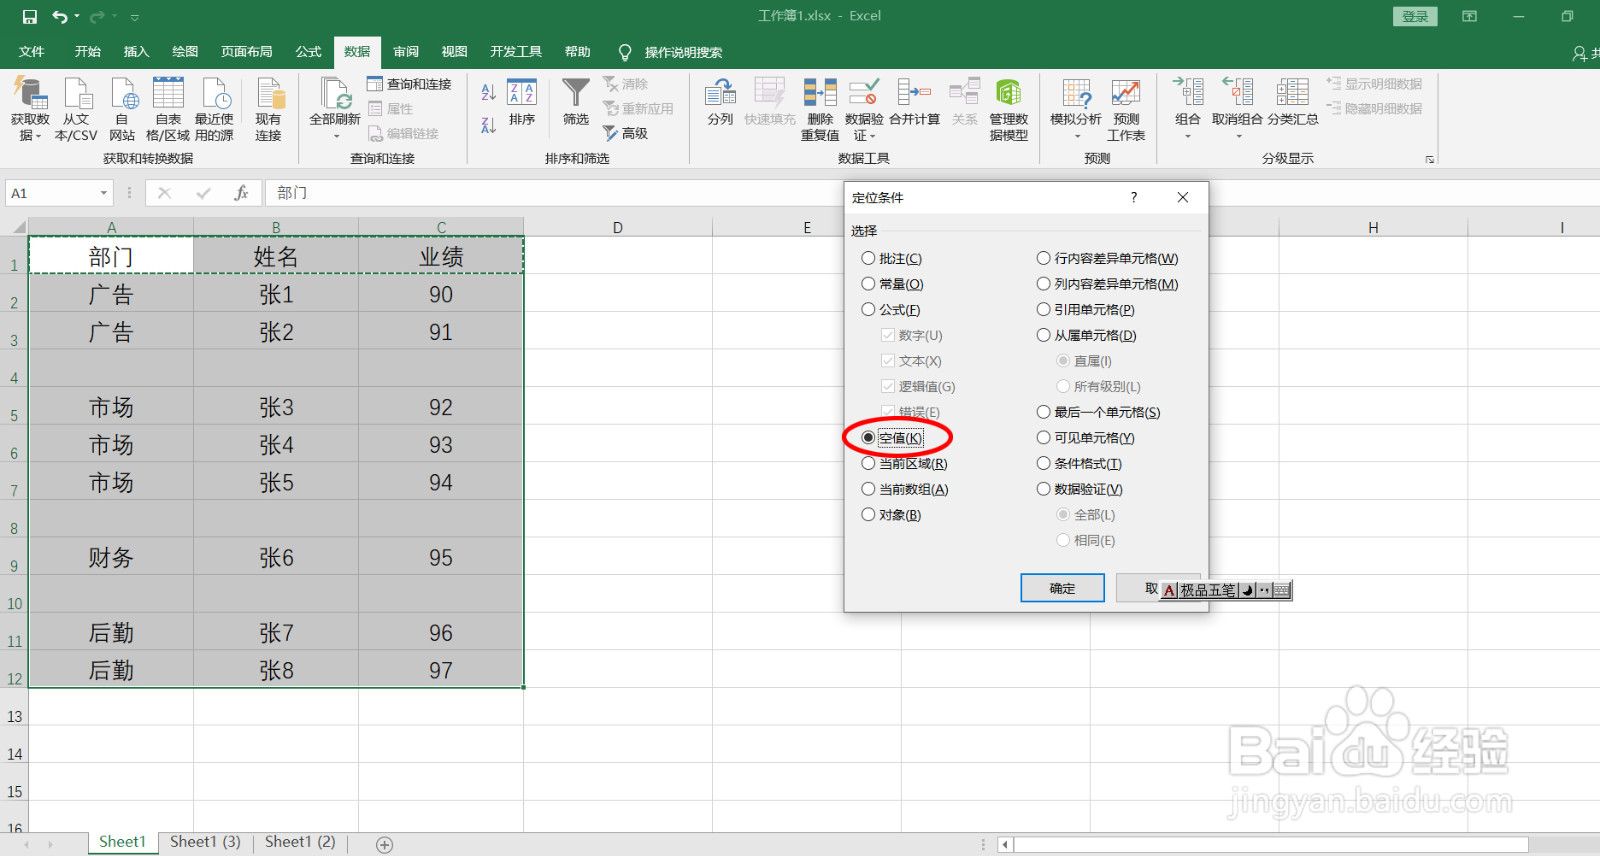Viewport: 1600px width, 856px height.
Task: Open the quick access toolbar customize dropdown
Action: click(x=135, y=17)
